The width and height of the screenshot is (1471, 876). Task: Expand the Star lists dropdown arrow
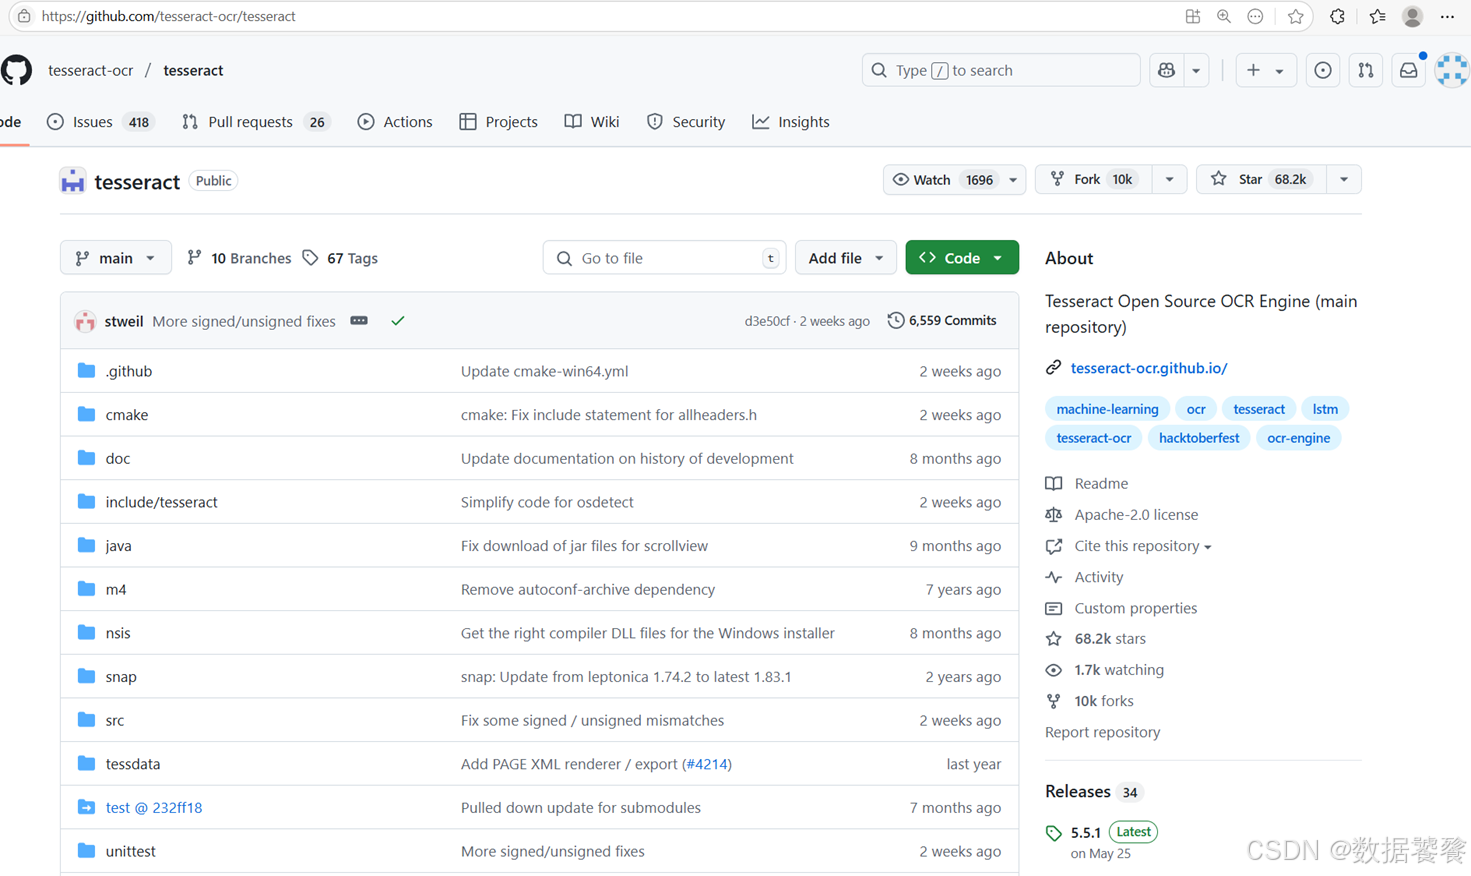click(1344, 179)
